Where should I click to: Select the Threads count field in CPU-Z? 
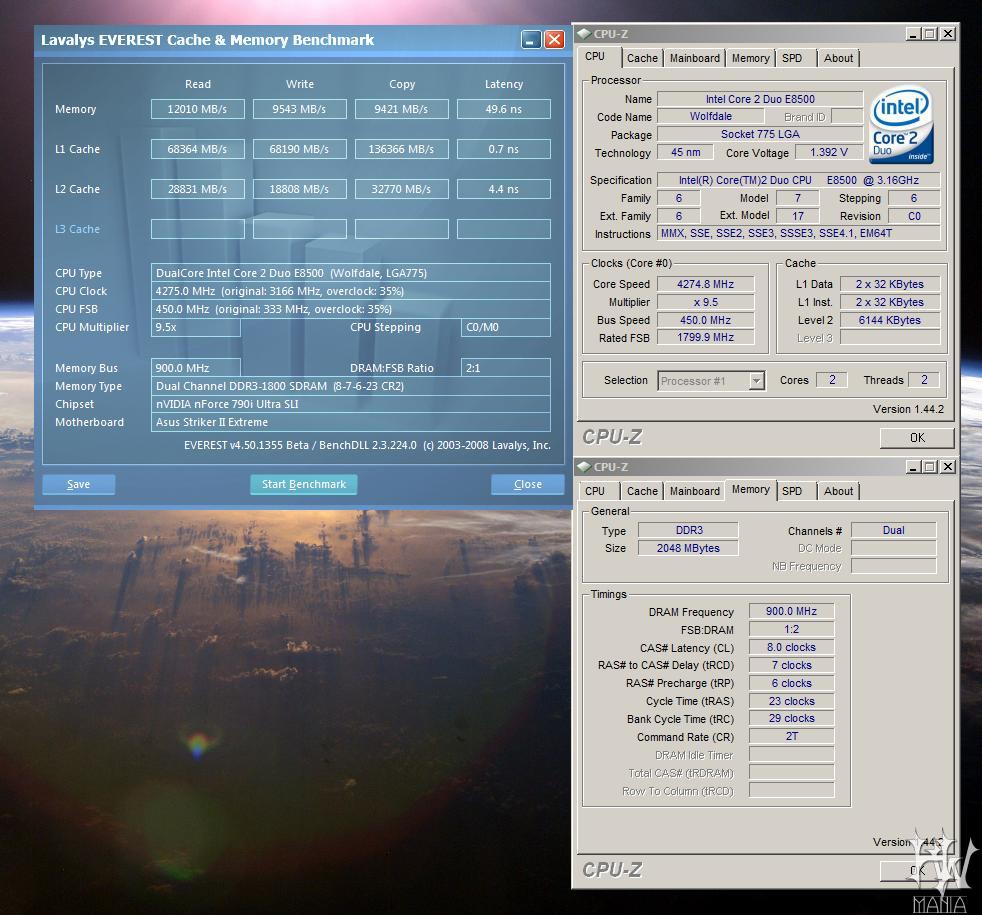tap(924, 380)
